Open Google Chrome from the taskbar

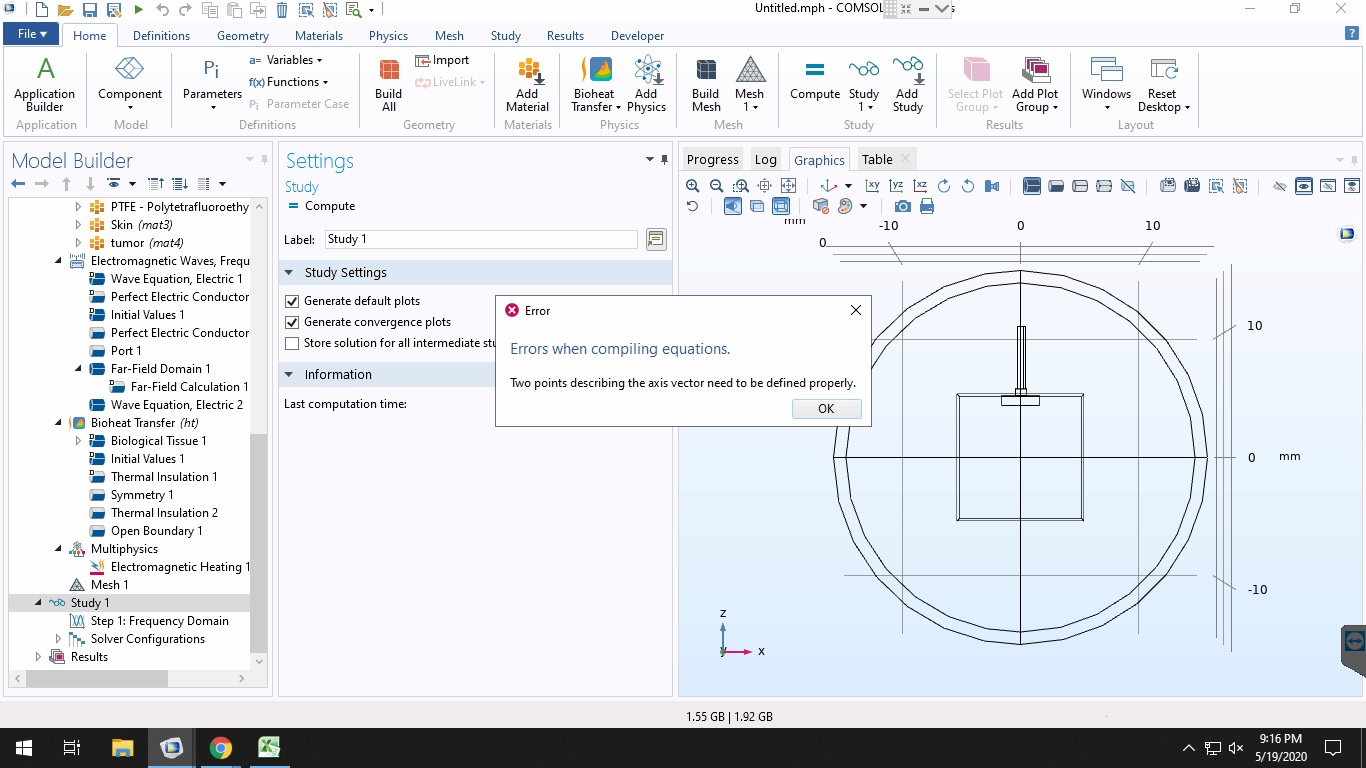(x=221, y=747)
